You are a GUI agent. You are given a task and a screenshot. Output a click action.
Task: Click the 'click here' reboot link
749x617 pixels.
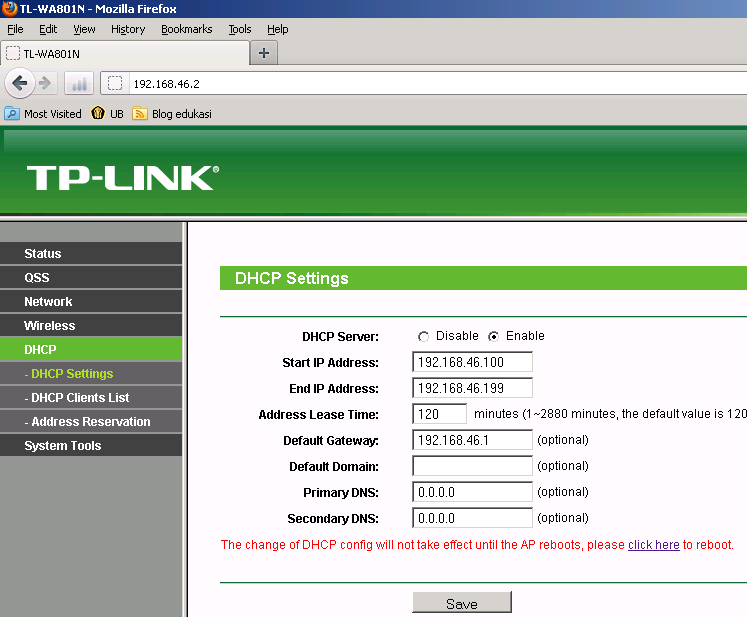point(653,545)
